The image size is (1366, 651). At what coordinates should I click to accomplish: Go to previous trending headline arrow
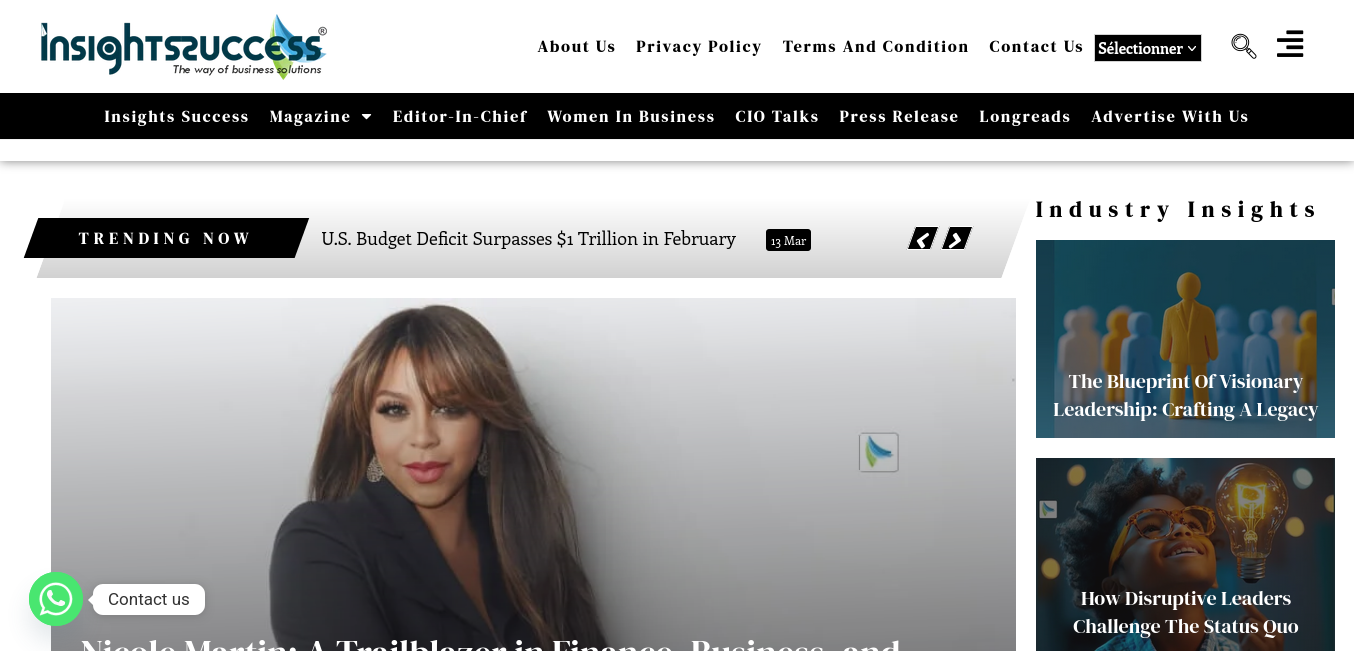[923, 238]
